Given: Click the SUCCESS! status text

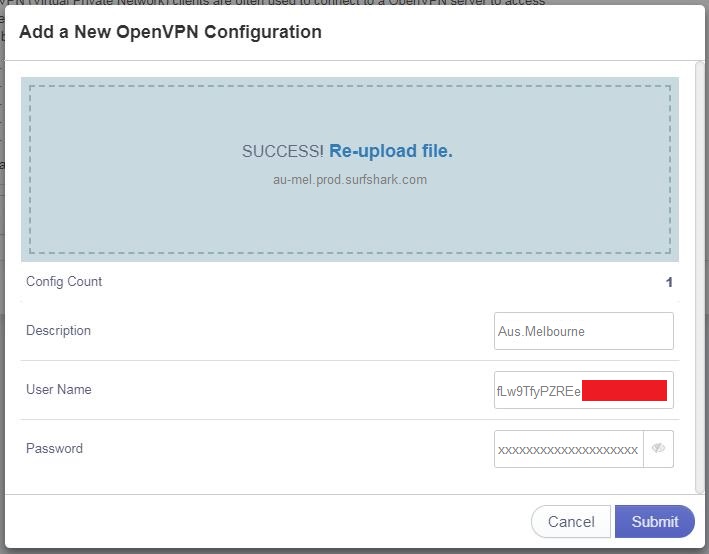Looking at the screenshot, I should pyautogui.click(x=282, y=151).
